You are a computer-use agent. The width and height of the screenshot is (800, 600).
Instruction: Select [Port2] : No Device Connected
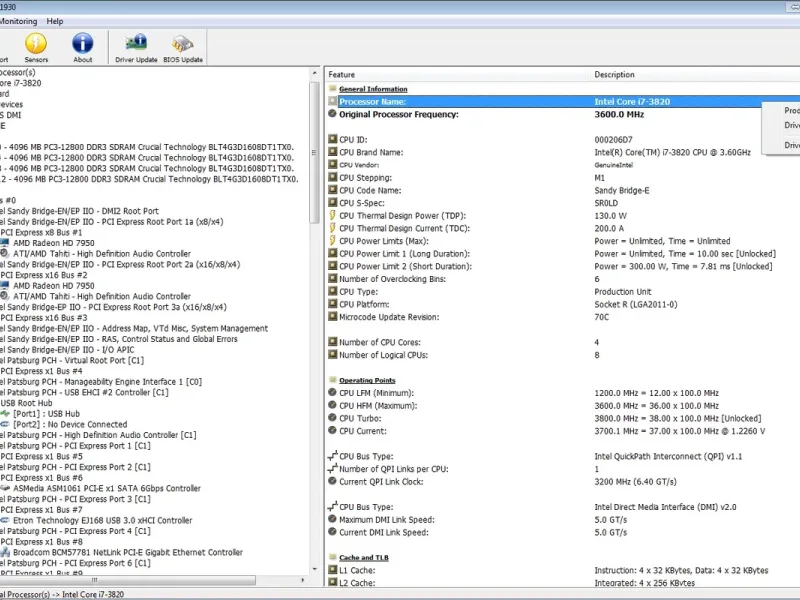(70, 424)
